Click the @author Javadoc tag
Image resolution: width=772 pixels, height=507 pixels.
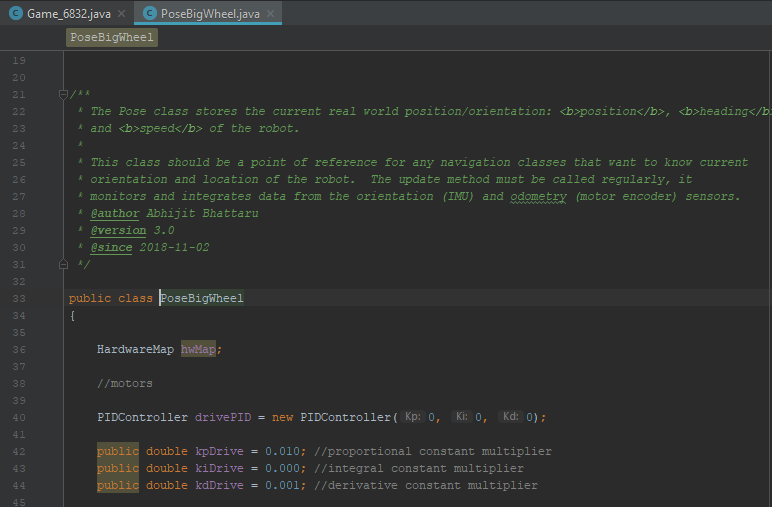click(115, 213)
